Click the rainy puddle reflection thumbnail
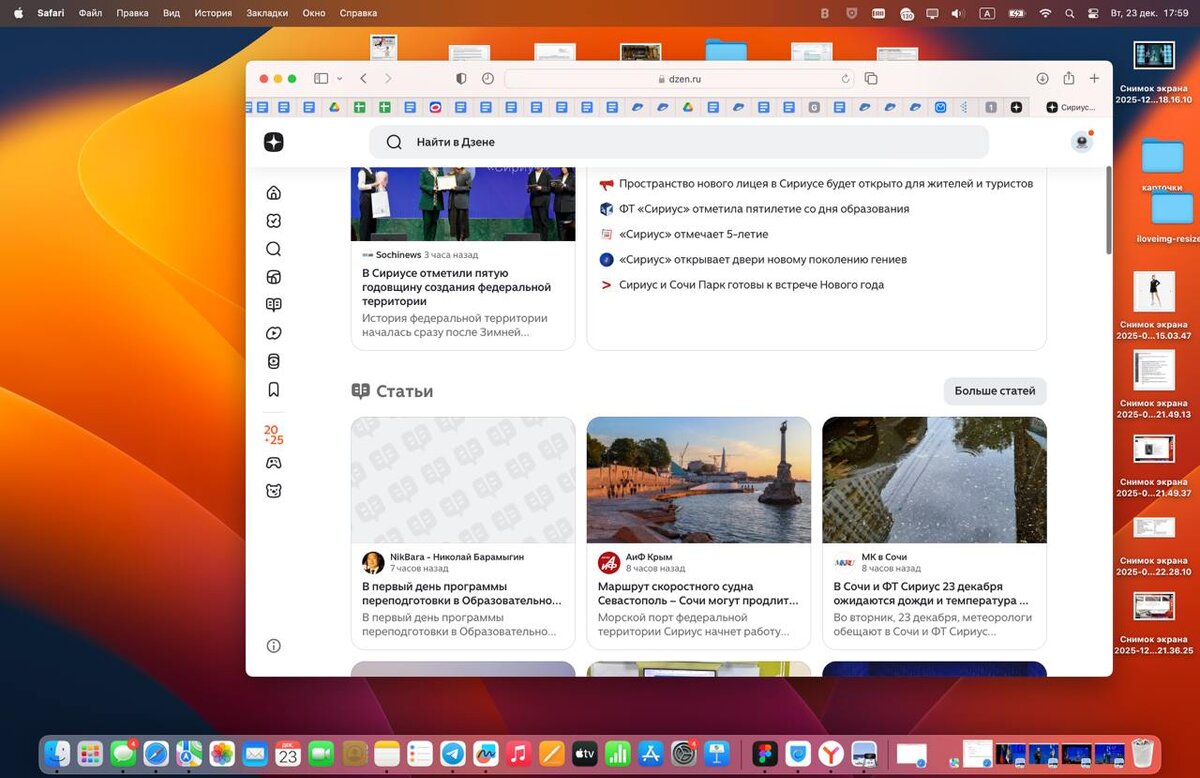 click(x=934, y=480)
